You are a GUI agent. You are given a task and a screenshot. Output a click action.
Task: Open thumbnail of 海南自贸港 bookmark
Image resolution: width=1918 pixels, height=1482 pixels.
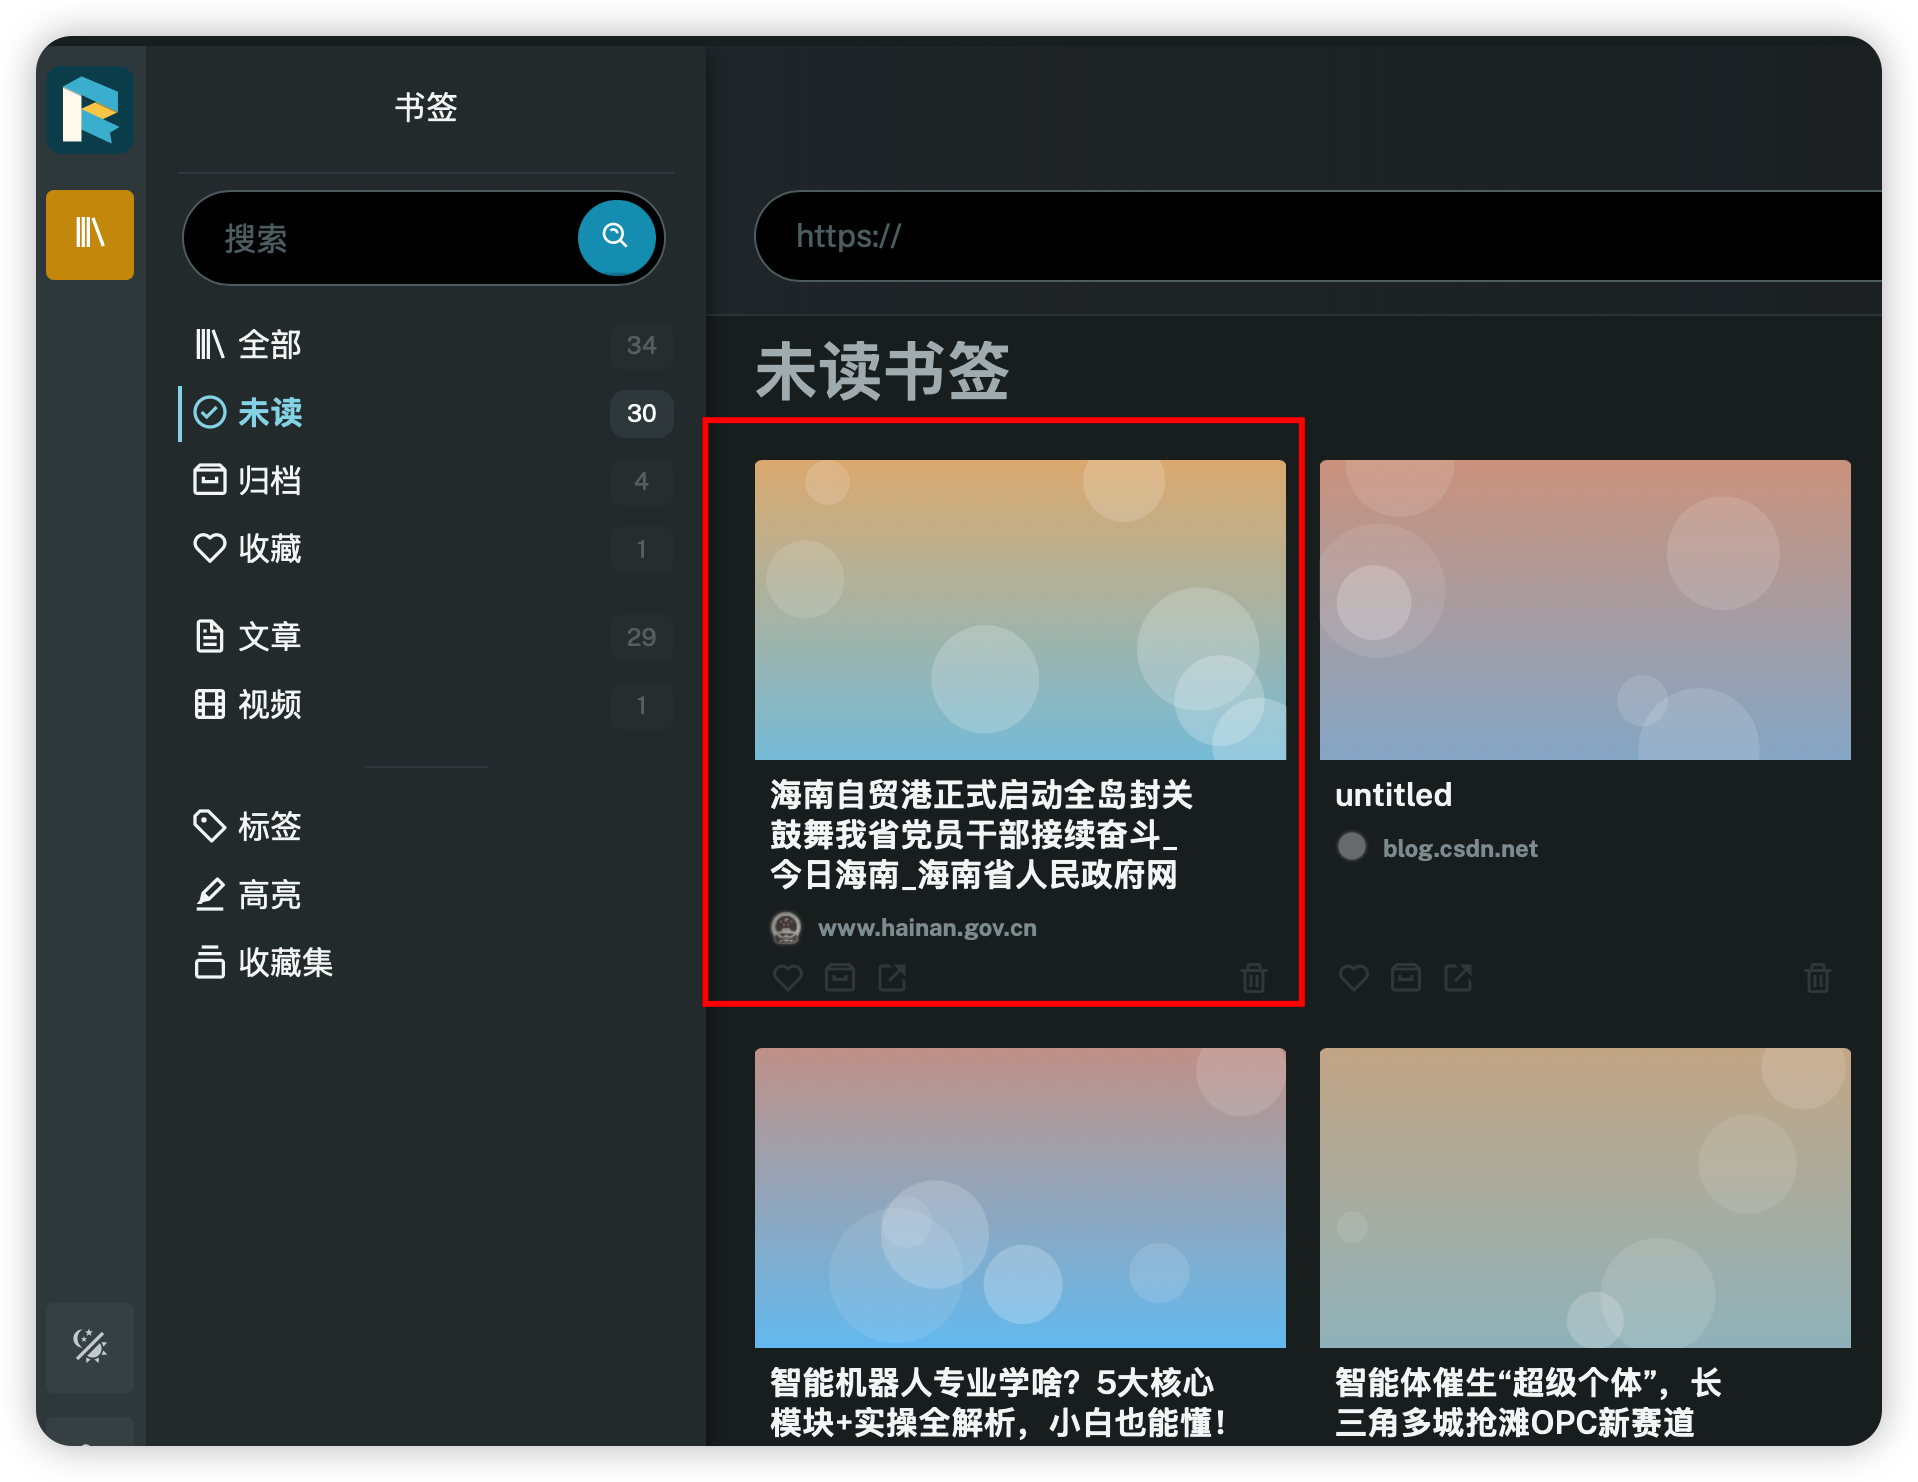[x=1020, y=610]
